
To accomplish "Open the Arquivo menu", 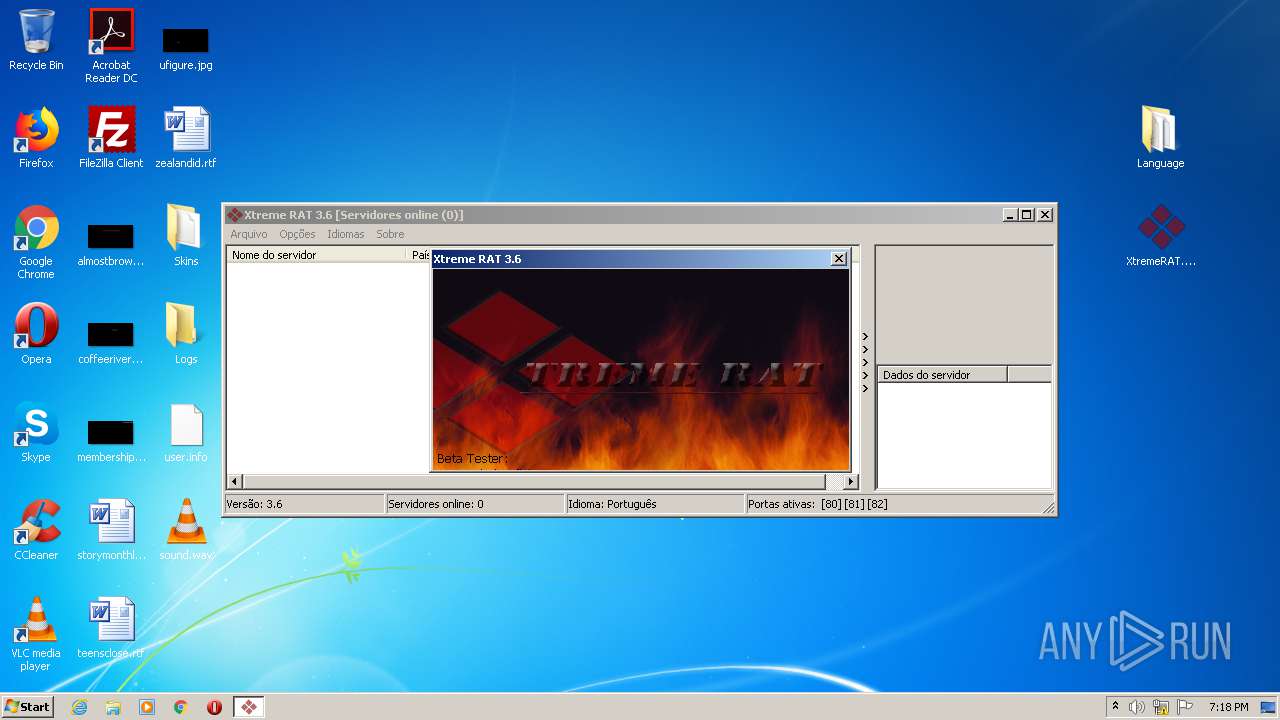I will (x=249, y=234).
